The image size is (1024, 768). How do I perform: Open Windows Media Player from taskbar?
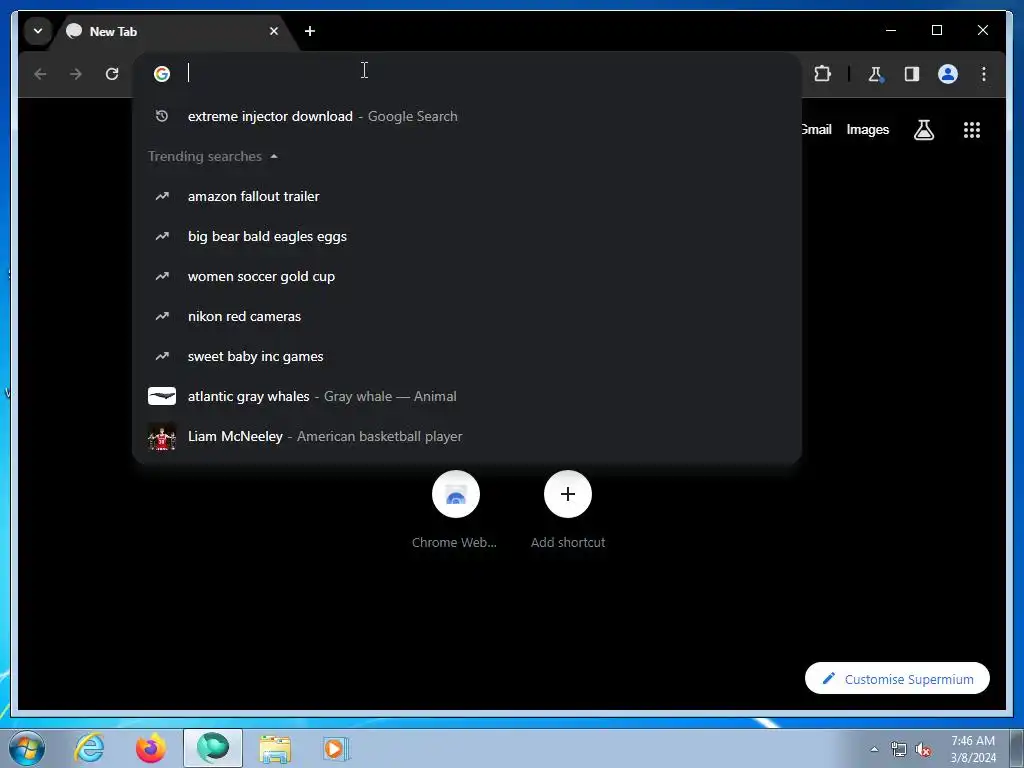(336, 748)
